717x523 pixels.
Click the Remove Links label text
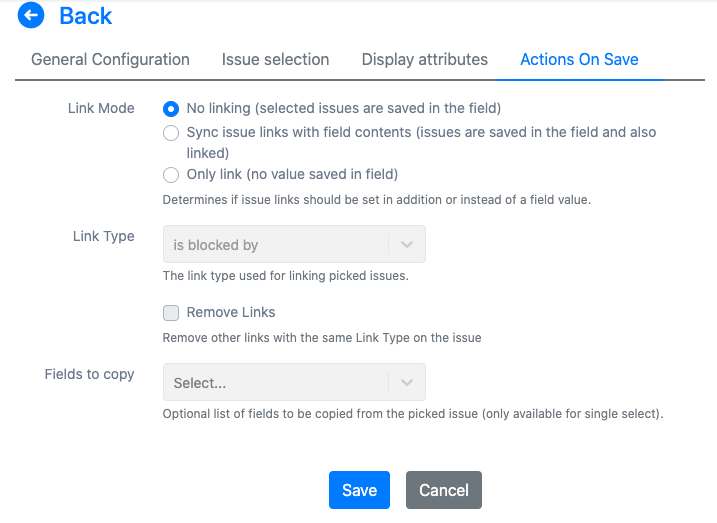coord(231,312)
